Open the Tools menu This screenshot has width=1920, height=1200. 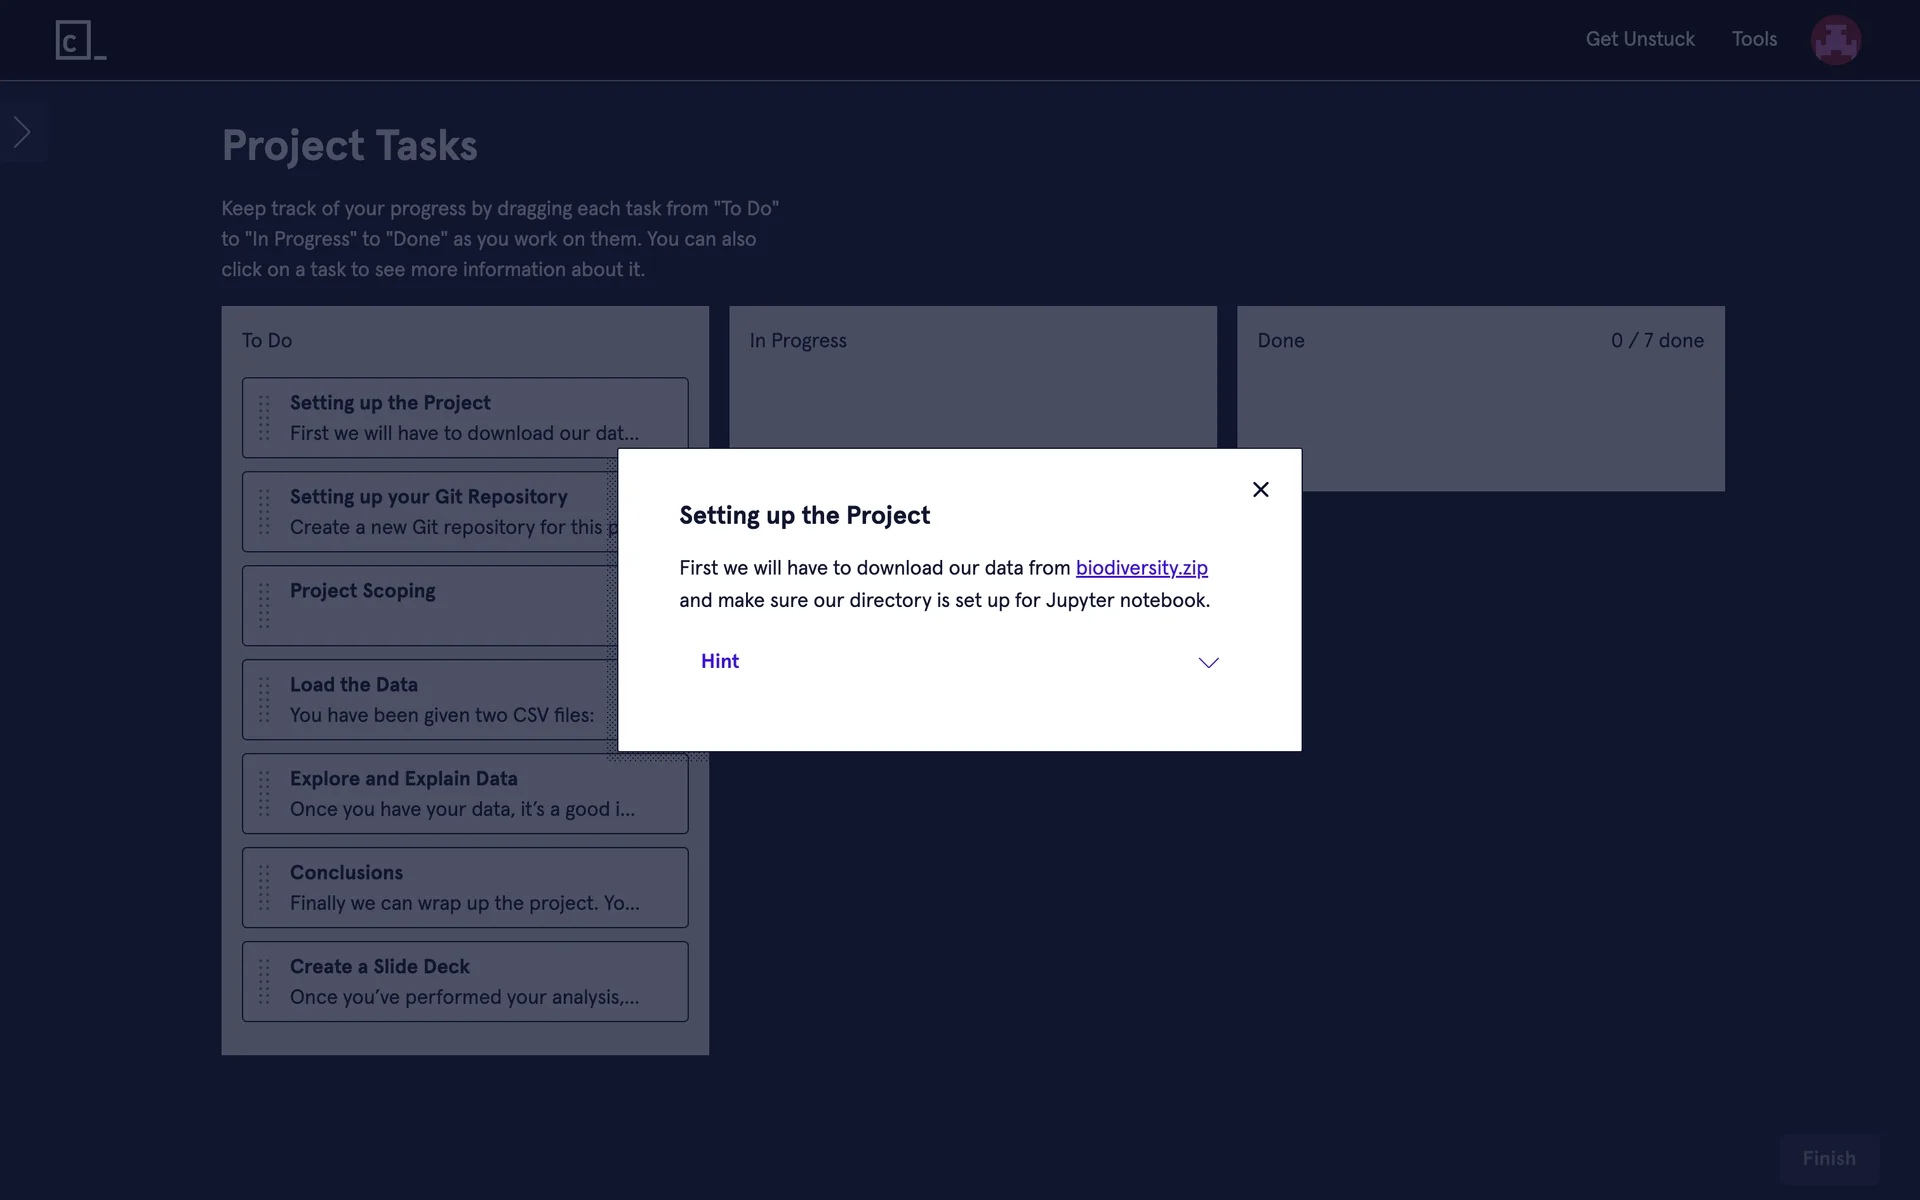(x=1754, y=39)
